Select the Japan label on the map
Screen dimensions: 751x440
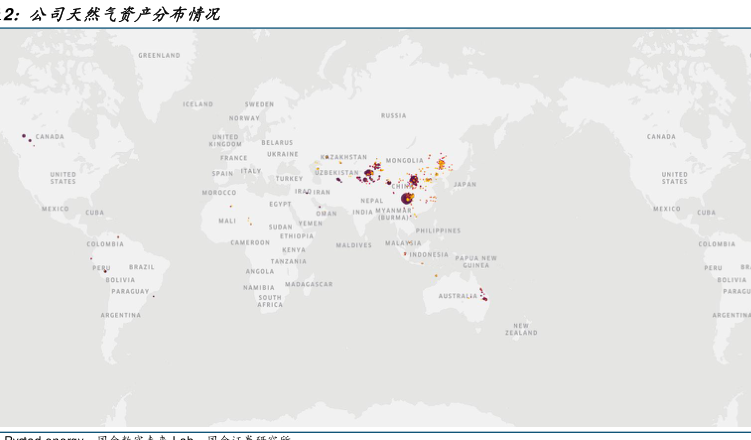(x=464, y=184)
